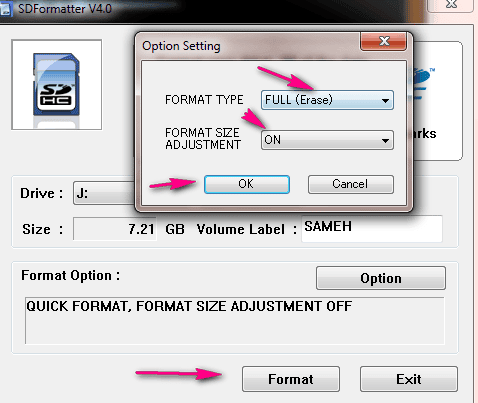Viewport: 478px width, 403px height.
Task: Open the Option button in Format Option
Action: click(x=381, y=278)
